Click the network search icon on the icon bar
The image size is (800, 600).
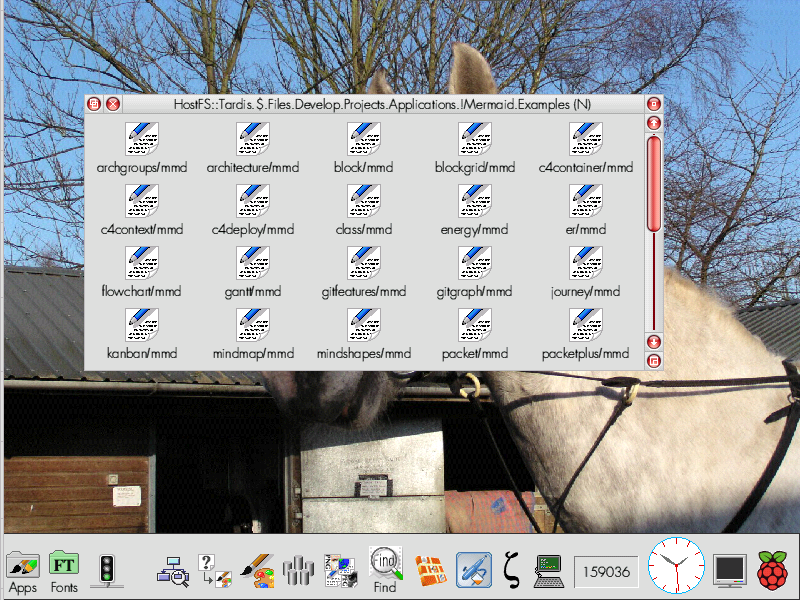pos(173,571)
